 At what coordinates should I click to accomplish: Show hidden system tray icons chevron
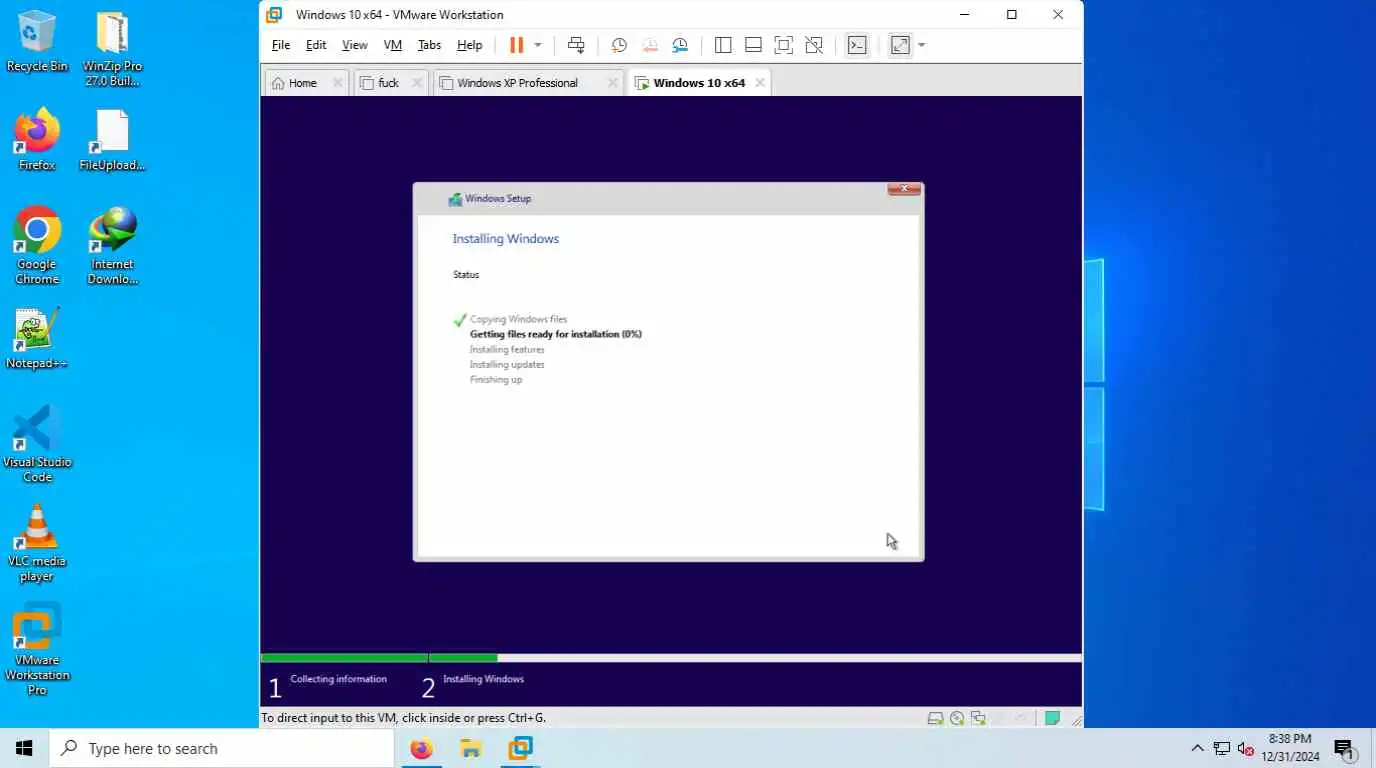click(x=1197, y=748)
